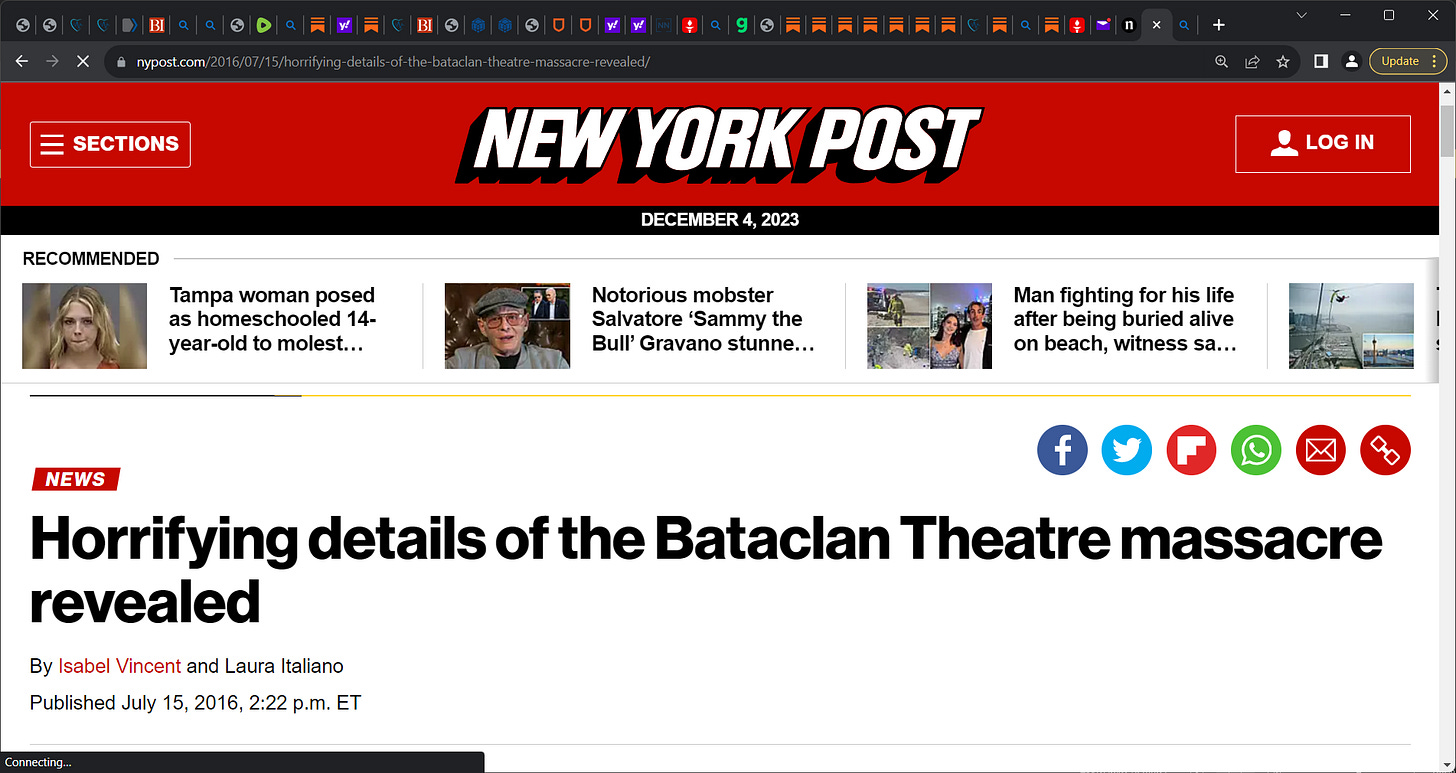The width and height of the screenshot is (1456, 773).
Task: Open the Chrome profile menu
Action: click(x=1351, y=61)
